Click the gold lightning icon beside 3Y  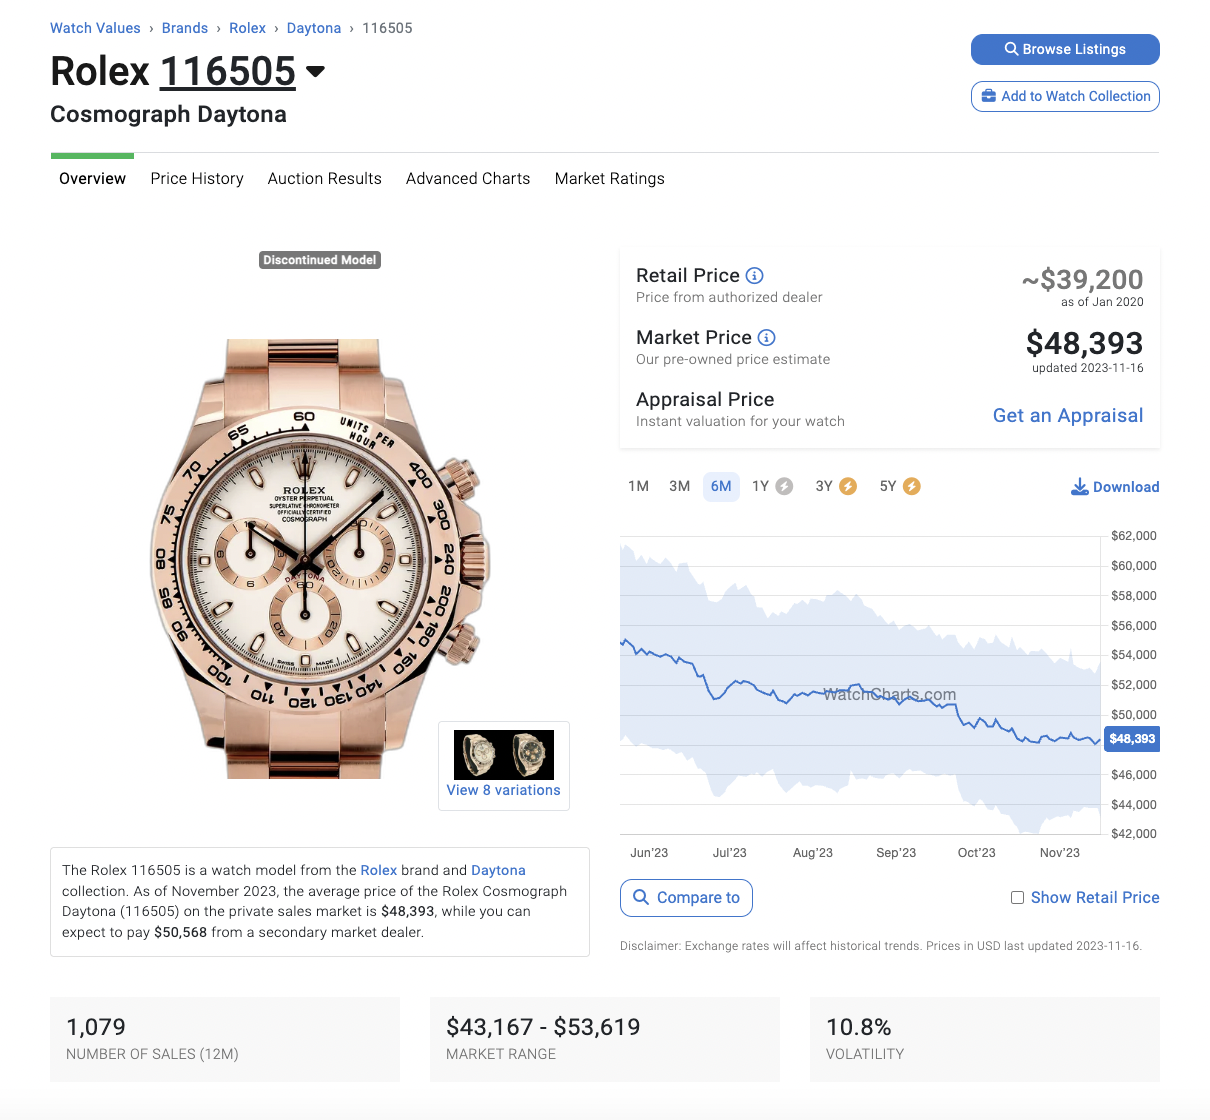848,486
